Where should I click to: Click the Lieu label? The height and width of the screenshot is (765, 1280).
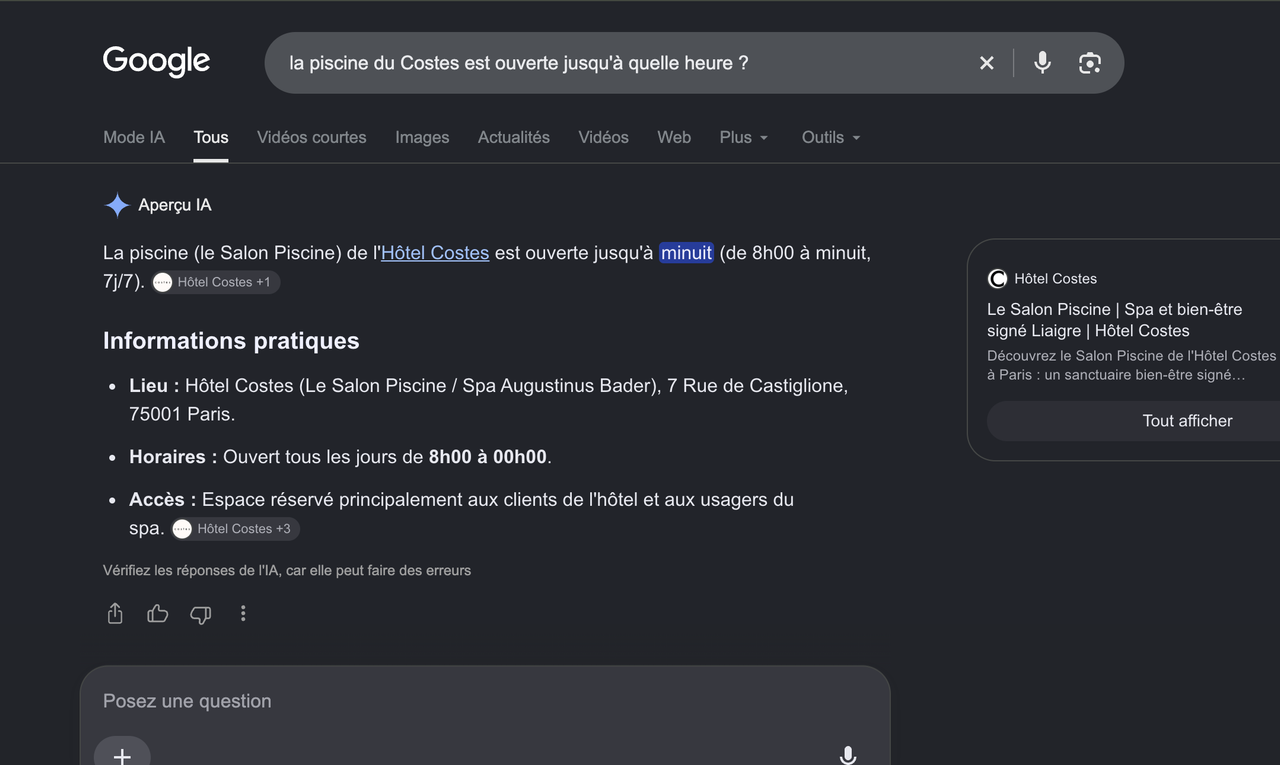point(154,386)
